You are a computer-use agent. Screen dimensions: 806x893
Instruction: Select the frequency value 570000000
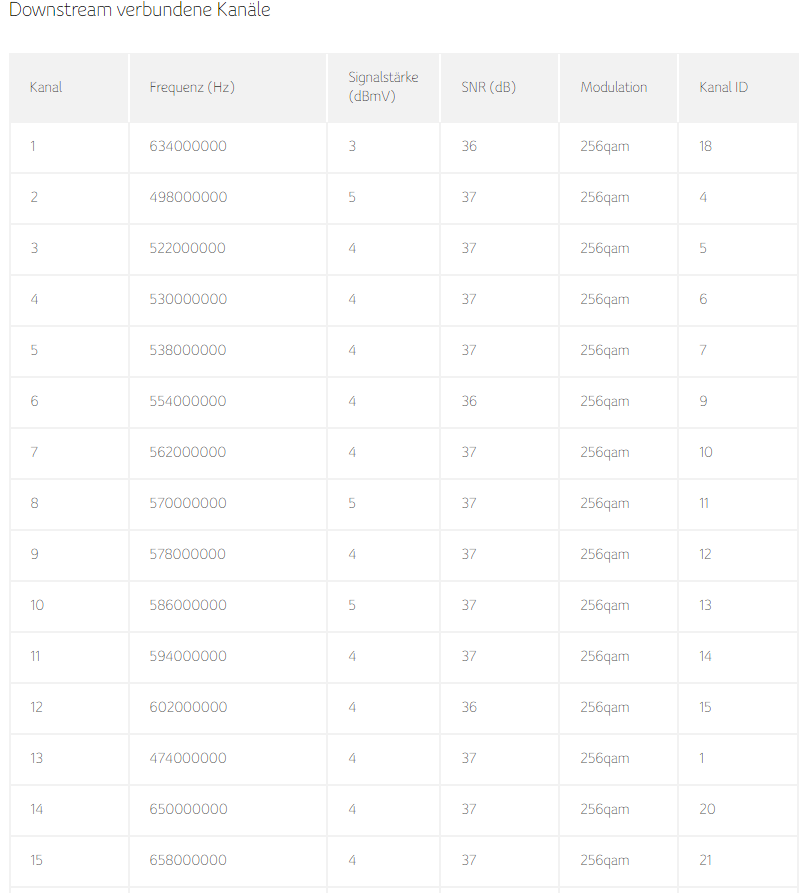188,503
